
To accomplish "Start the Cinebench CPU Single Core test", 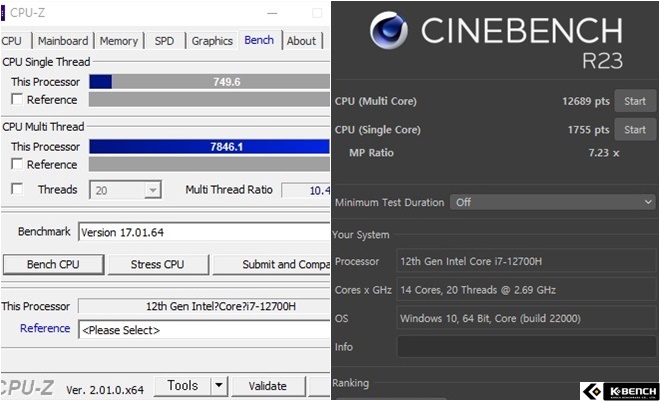I will point(635,130).
